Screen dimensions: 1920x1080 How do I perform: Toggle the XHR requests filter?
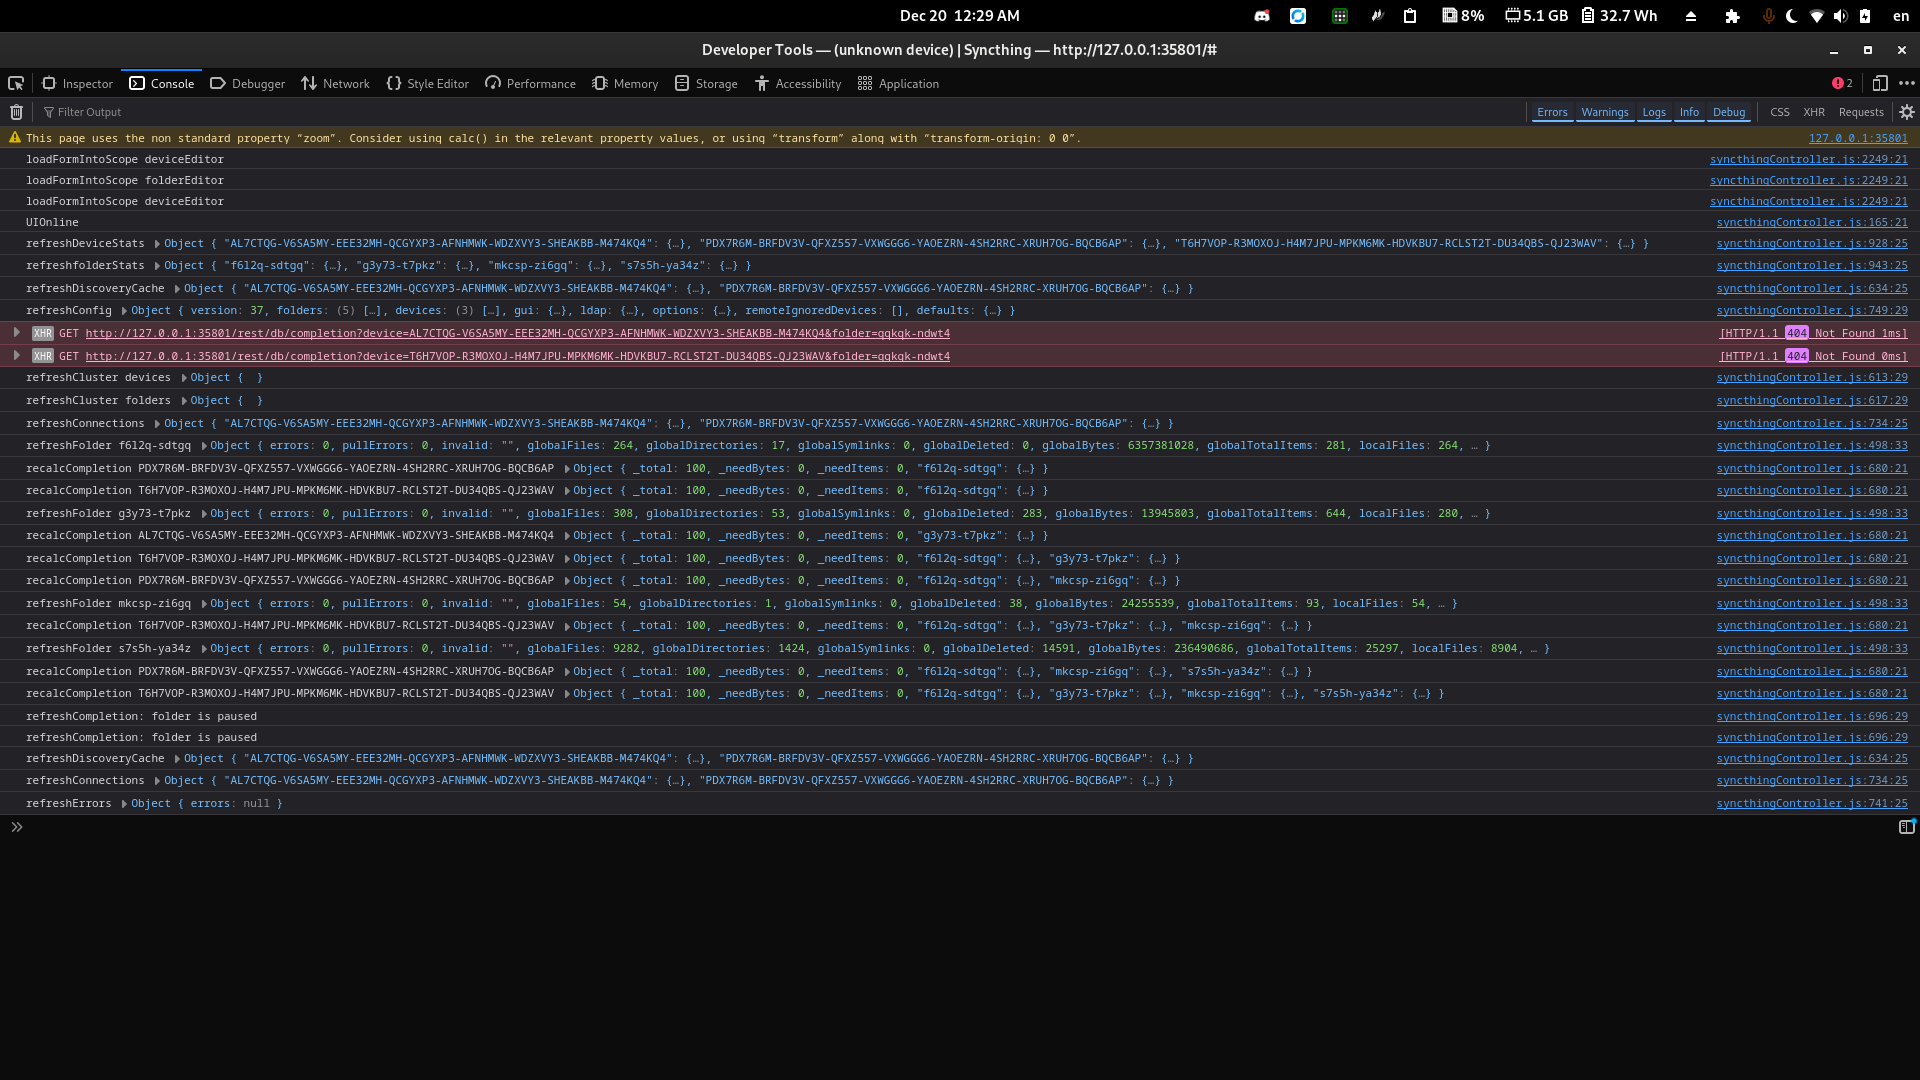point(1814,112)
